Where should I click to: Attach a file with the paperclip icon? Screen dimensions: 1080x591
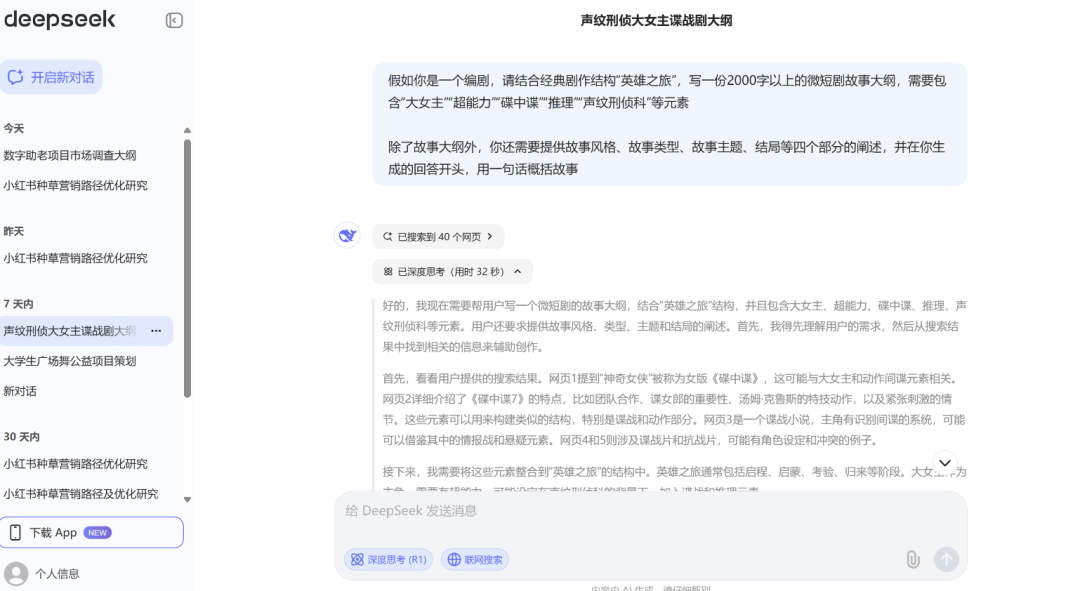[x=913, y=559]
